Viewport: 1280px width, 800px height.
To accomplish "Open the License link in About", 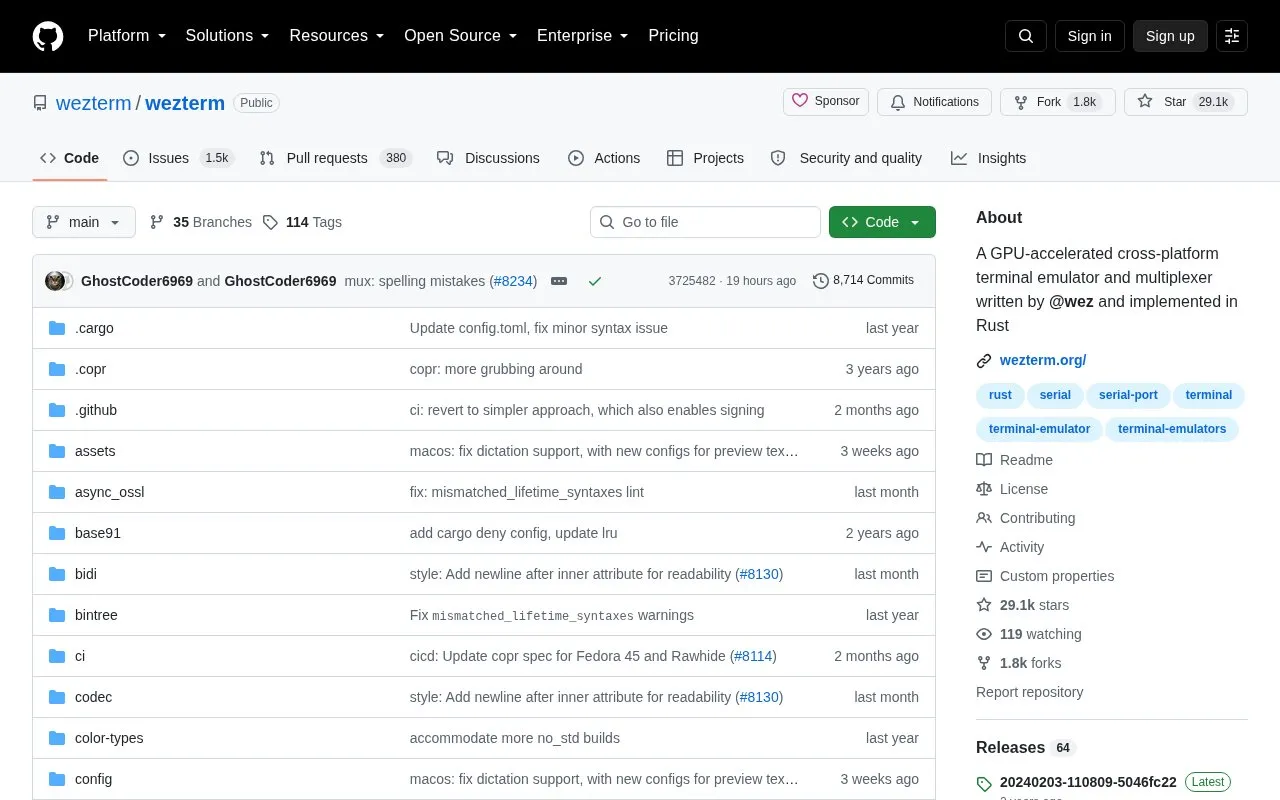I will click(x=1012, y=489).
